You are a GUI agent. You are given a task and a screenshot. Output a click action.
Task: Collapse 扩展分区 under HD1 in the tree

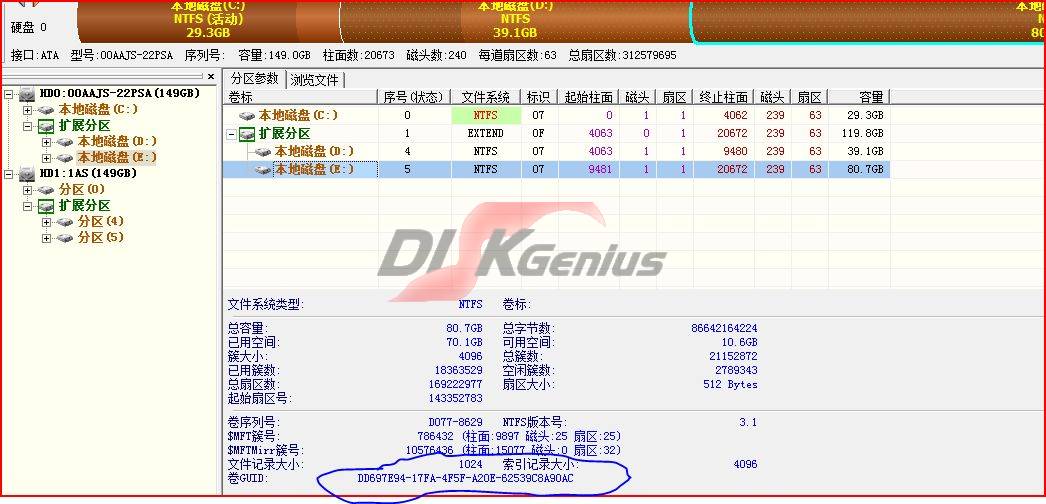coord(27,206)
